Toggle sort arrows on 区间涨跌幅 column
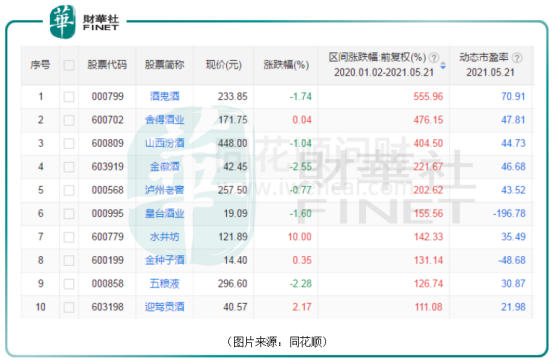554x364 pixels. pos(443,65)
